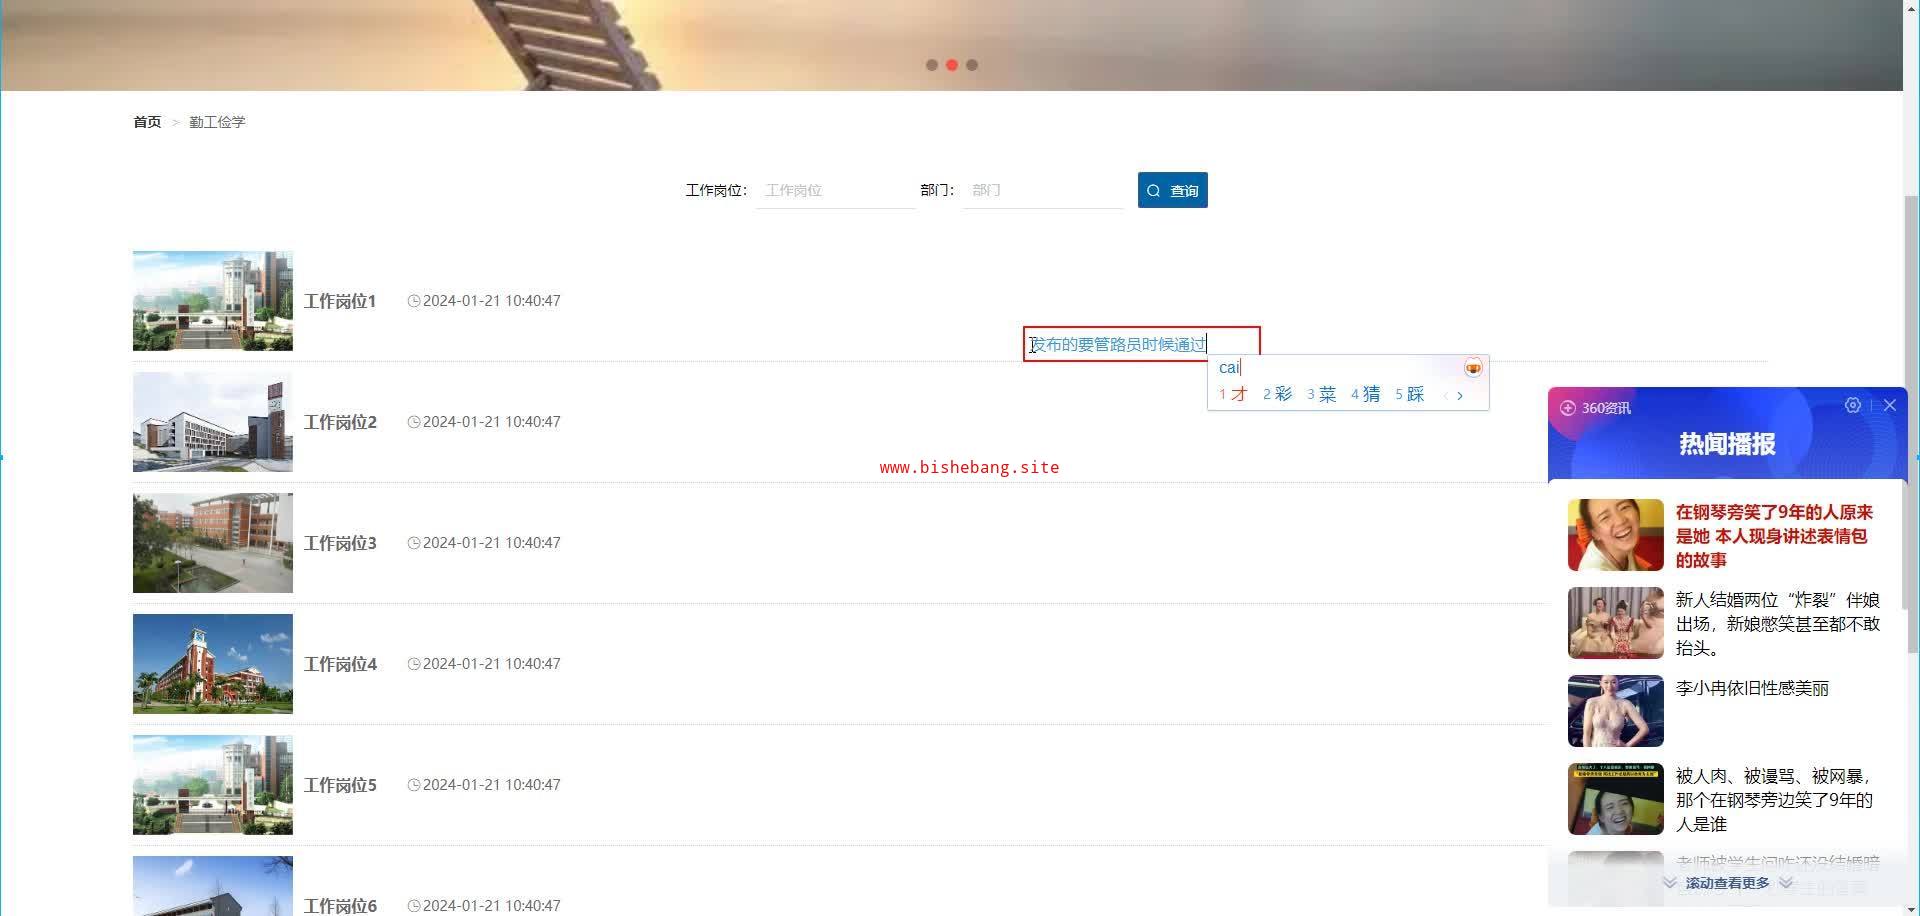Open thumbnail for 李小冉依旧性感美丽 news

tap(1616, 711)
